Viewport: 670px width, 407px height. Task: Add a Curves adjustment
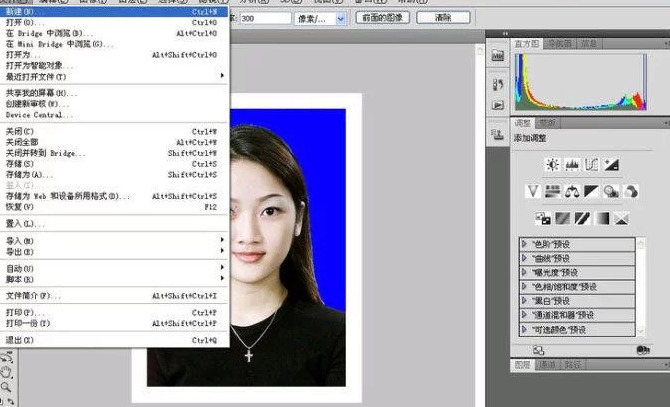coord(592,164)
